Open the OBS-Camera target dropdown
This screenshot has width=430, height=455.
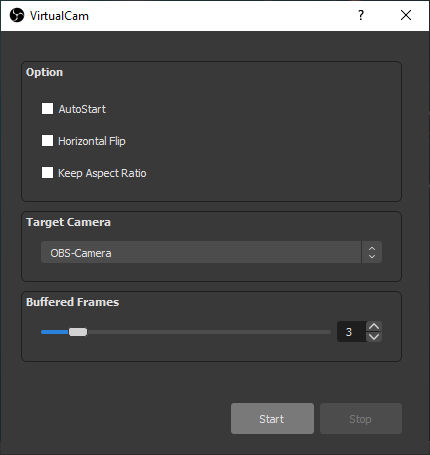click(x=211, y=252)
